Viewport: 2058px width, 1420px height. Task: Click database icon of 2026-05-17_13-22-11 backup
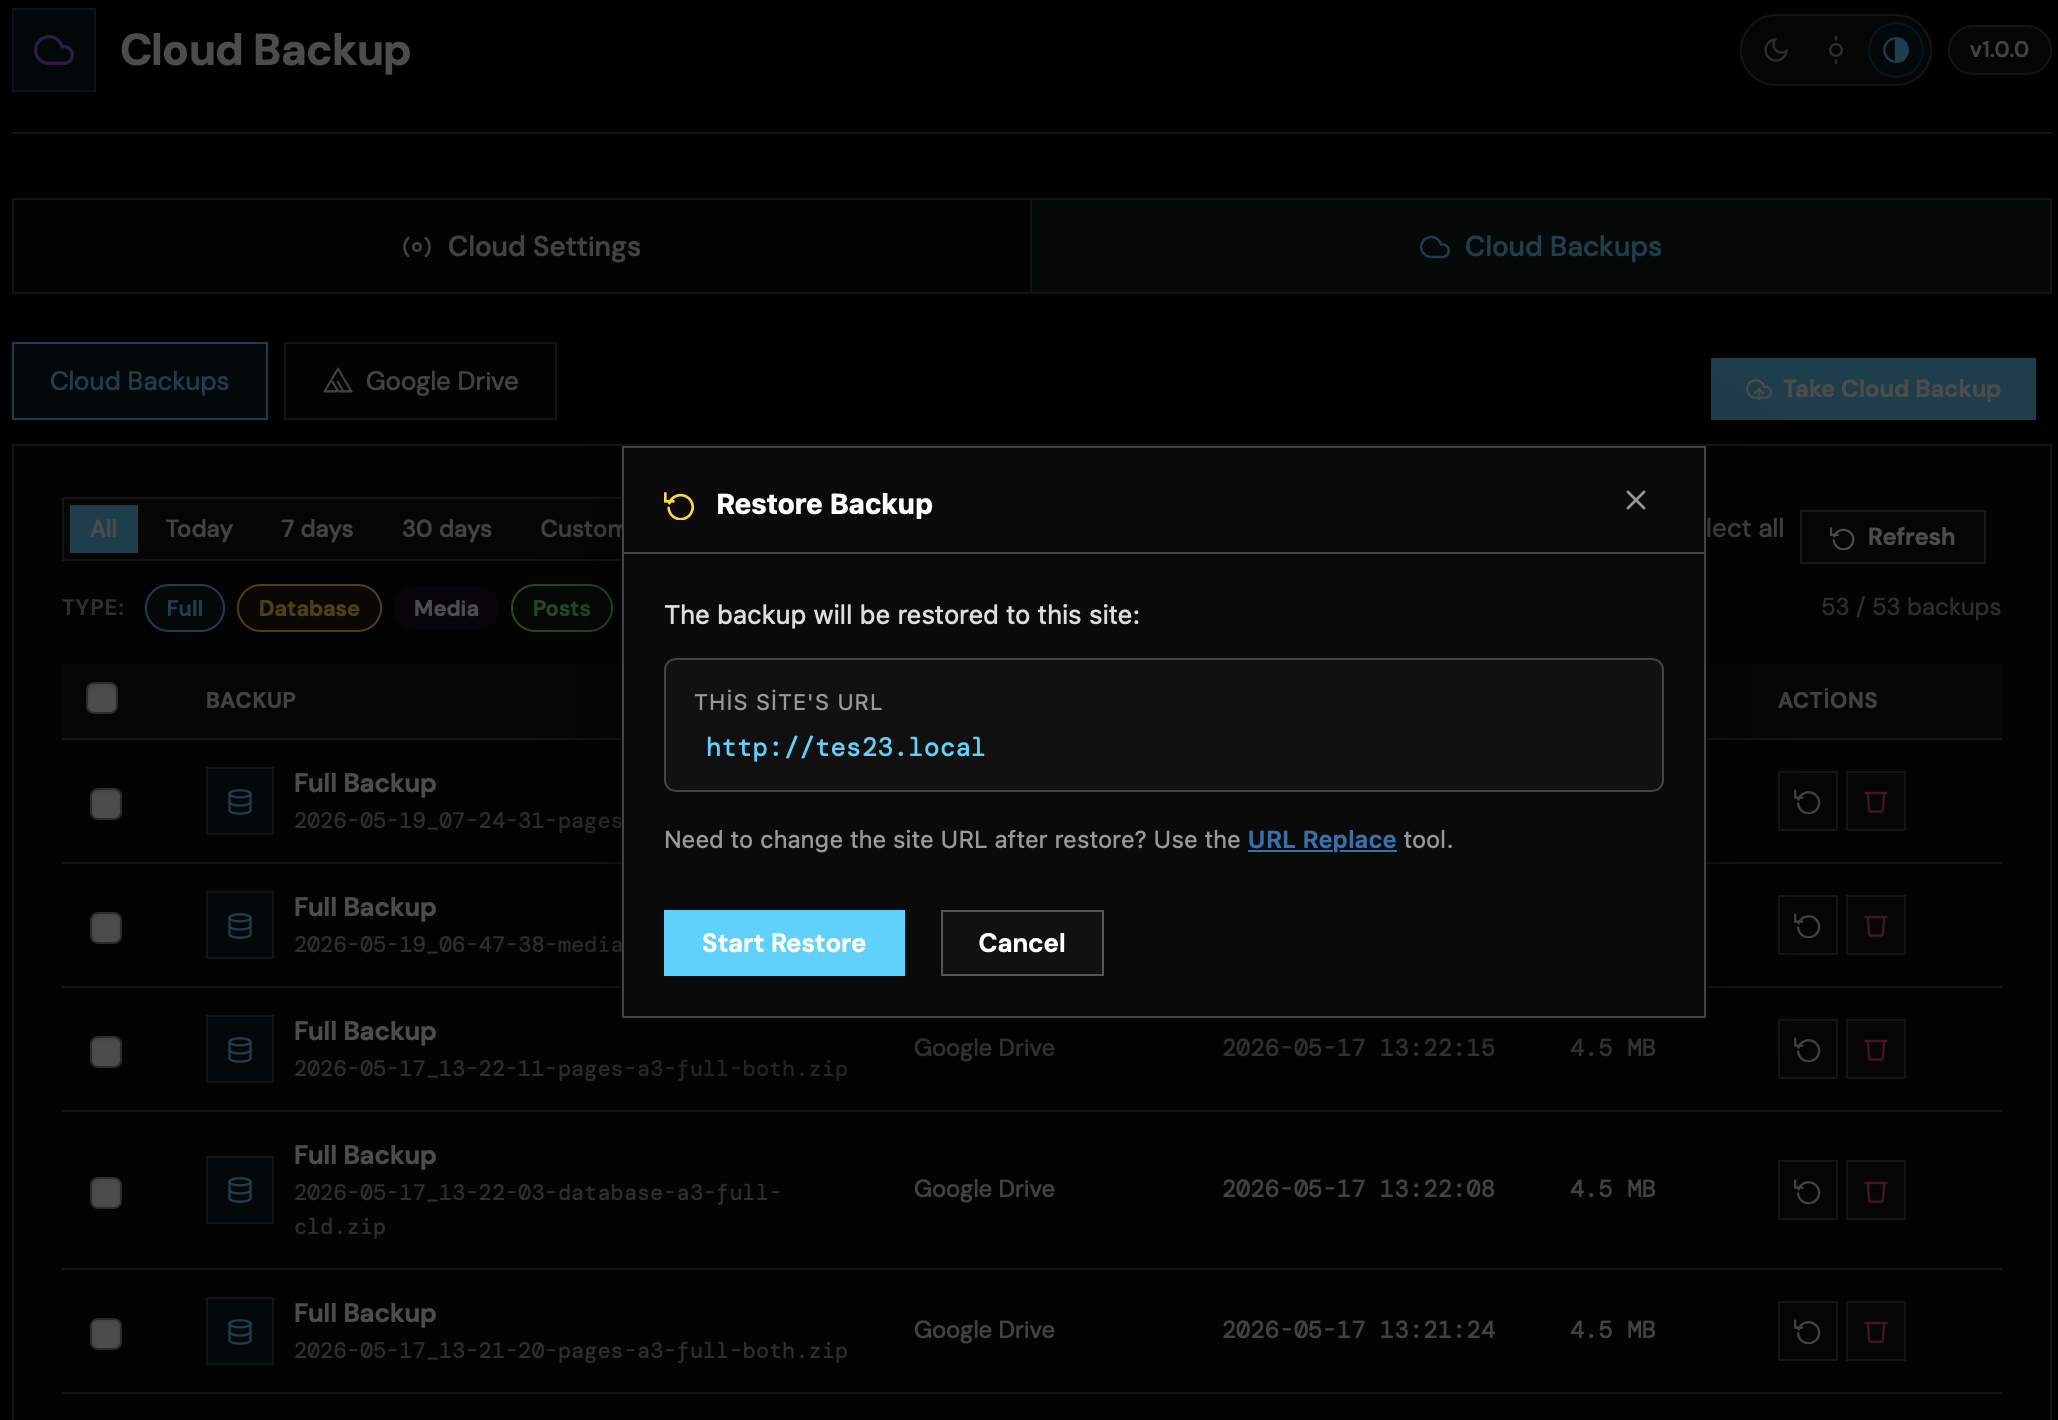click(240, 1049)
